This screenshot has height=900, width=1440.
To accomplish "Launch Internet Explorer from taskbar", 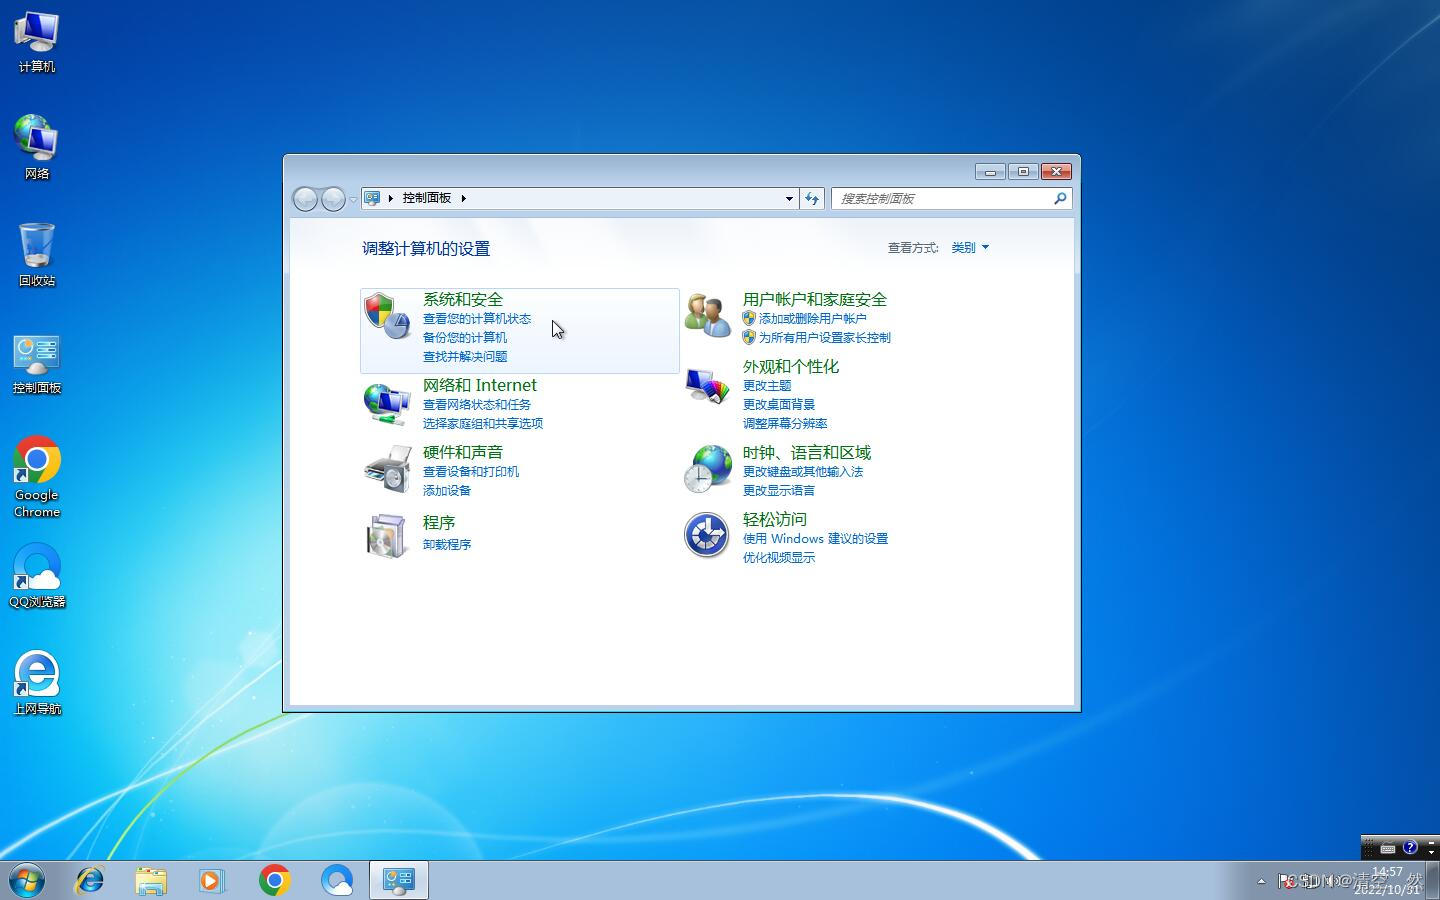I will pyautogui.click(x=90, y=880).
